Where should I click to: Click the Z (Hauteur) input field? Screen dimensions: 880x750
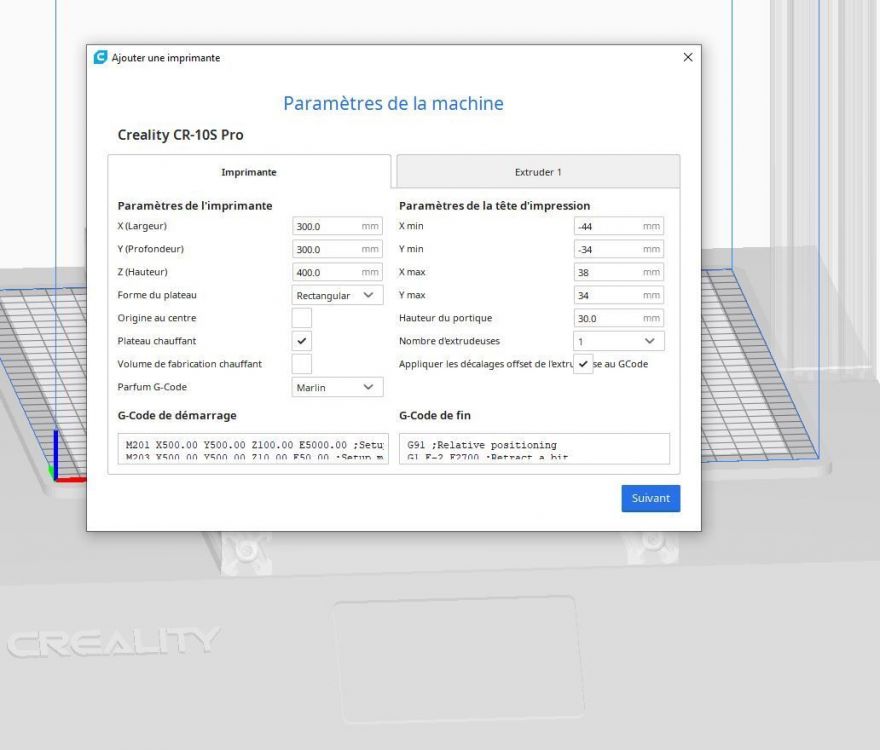tap(337, 272)
